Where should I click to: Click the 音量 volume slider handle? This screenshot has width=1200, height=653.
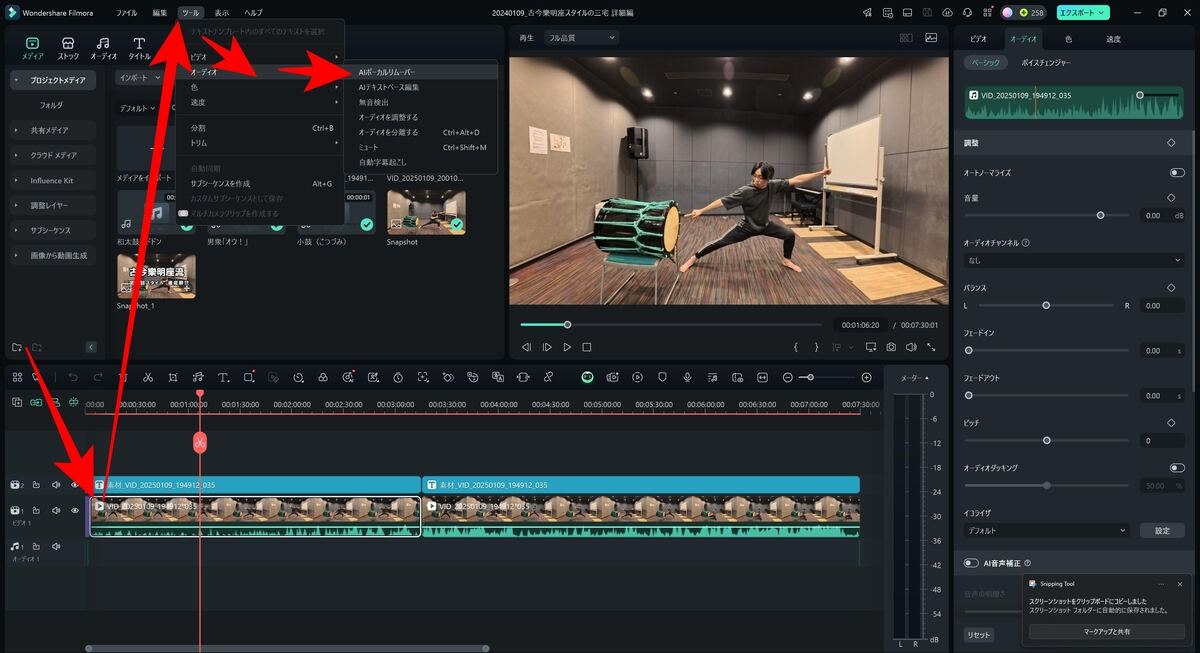[x=1101, y=215]
